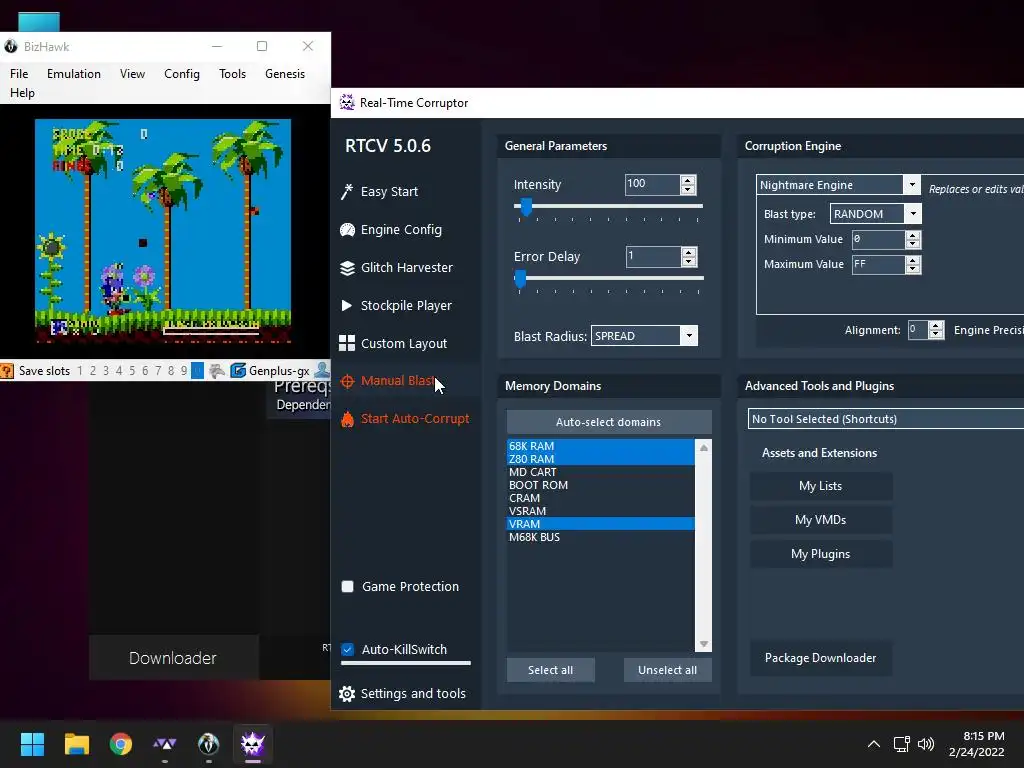Click Auto-select domains button
1024x768 pixels.
click(609, 422)
